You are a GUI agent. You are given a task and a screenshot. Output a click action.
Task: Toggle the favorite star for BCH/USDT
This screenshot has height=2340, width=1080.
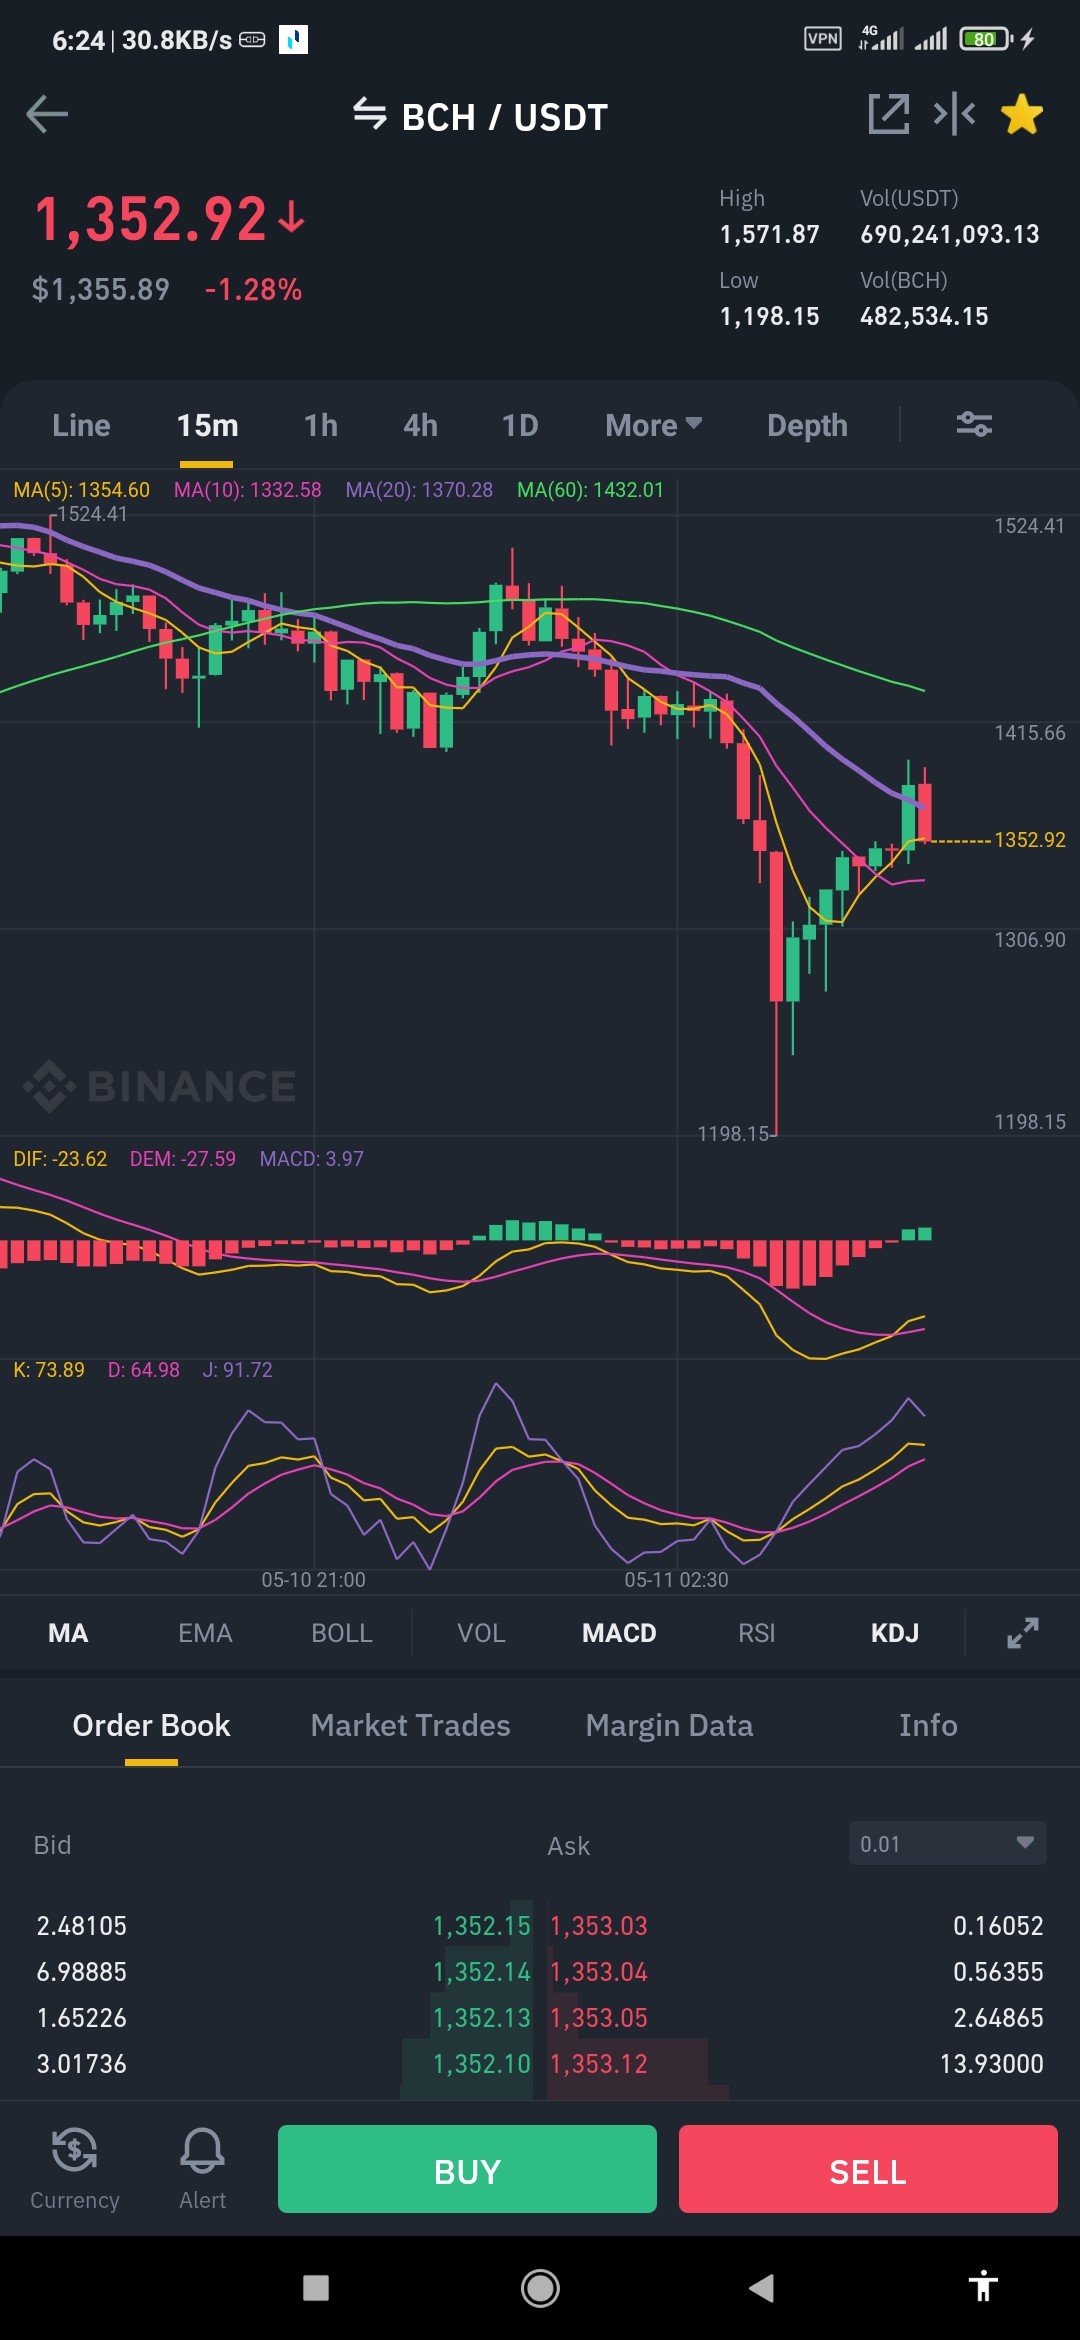coord(1022,114)
